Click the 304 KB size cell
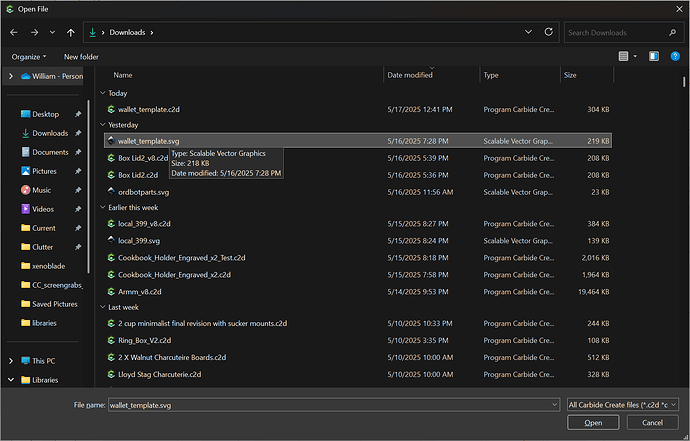Image resolution: width=690 pixels, height=441 pixels. tap(598, 109)
